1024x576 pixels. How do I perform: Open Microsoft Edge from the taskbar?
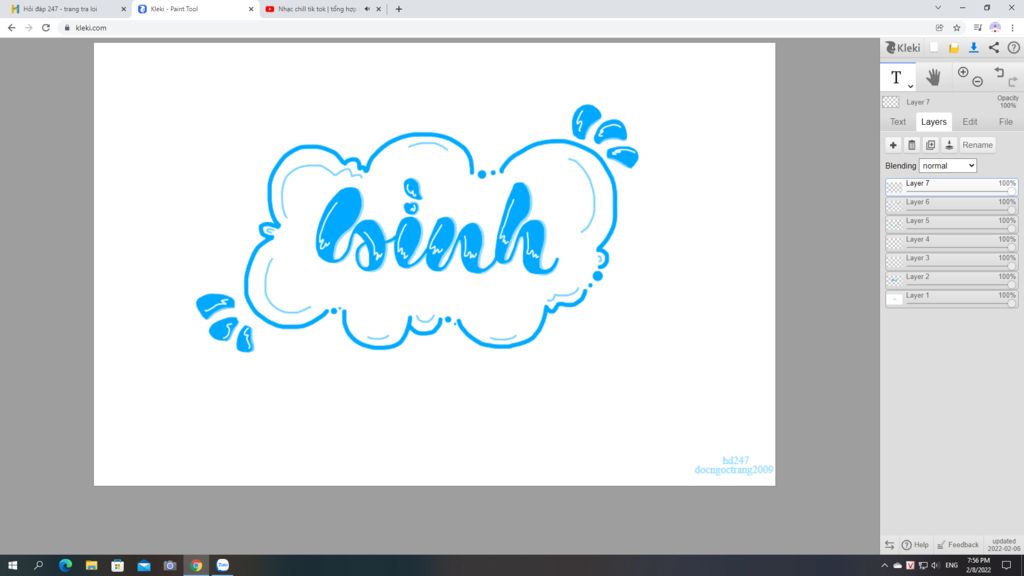click(x=65, y=566)
